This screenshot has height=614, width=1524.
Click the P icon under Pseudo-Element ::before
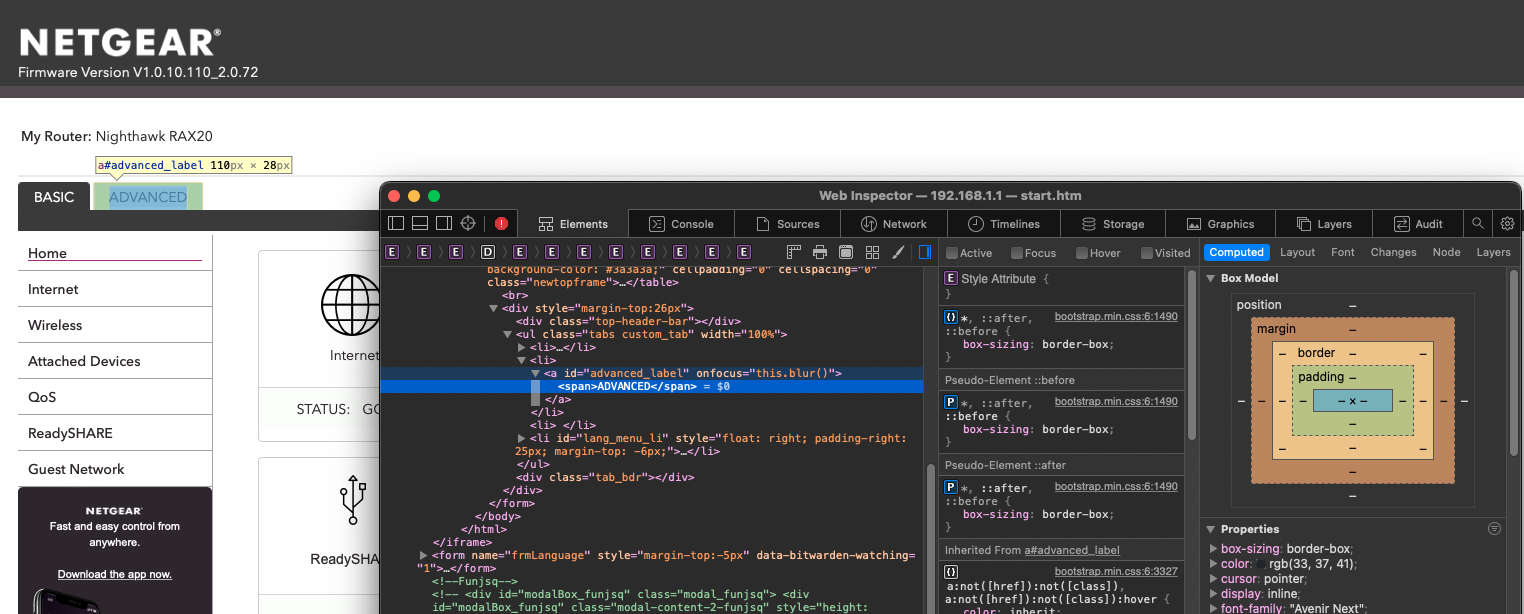951,401
